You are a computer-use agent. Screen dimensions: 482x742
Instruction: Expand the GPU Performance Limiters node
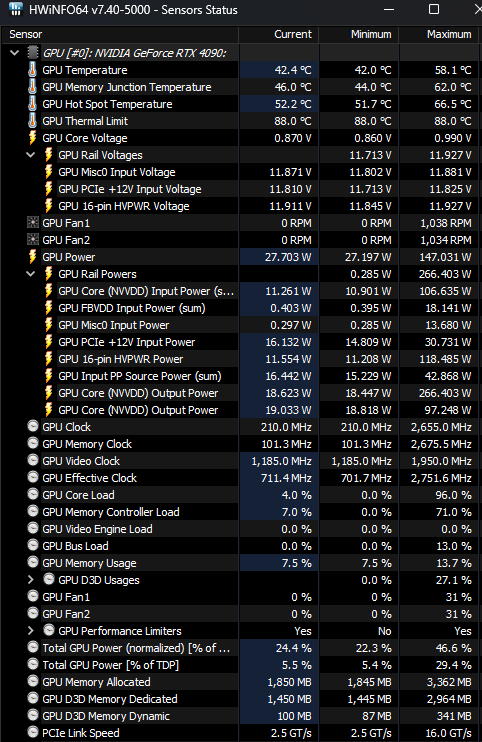point(31,631)
